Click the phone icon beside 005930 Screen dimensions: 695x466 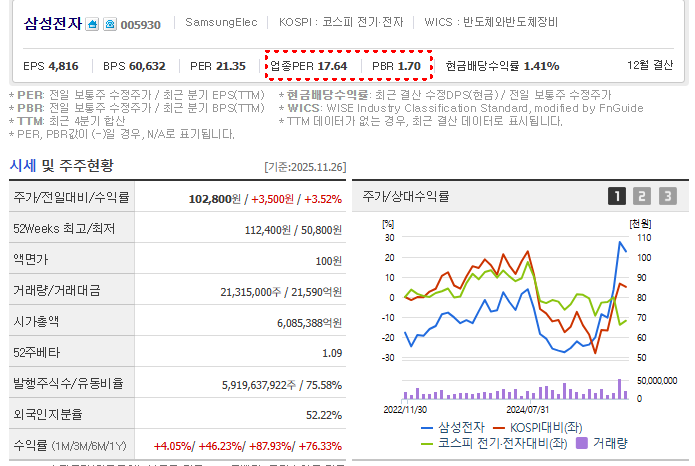(110, 24)
